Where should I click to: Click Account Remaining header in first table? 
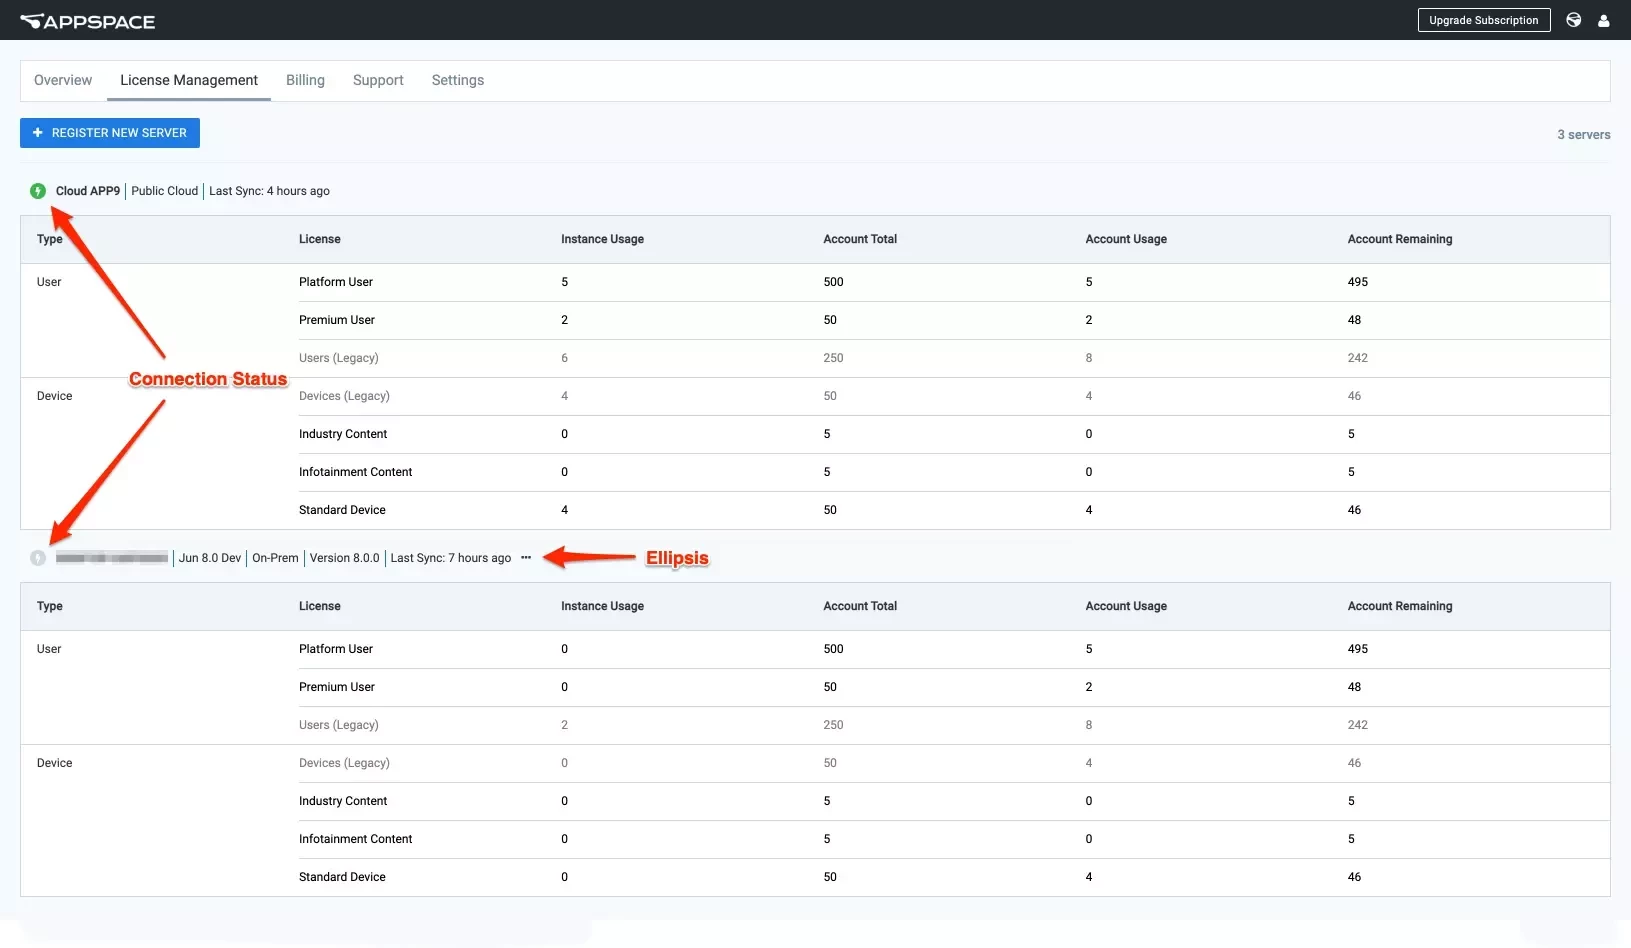coord(1400,239)
